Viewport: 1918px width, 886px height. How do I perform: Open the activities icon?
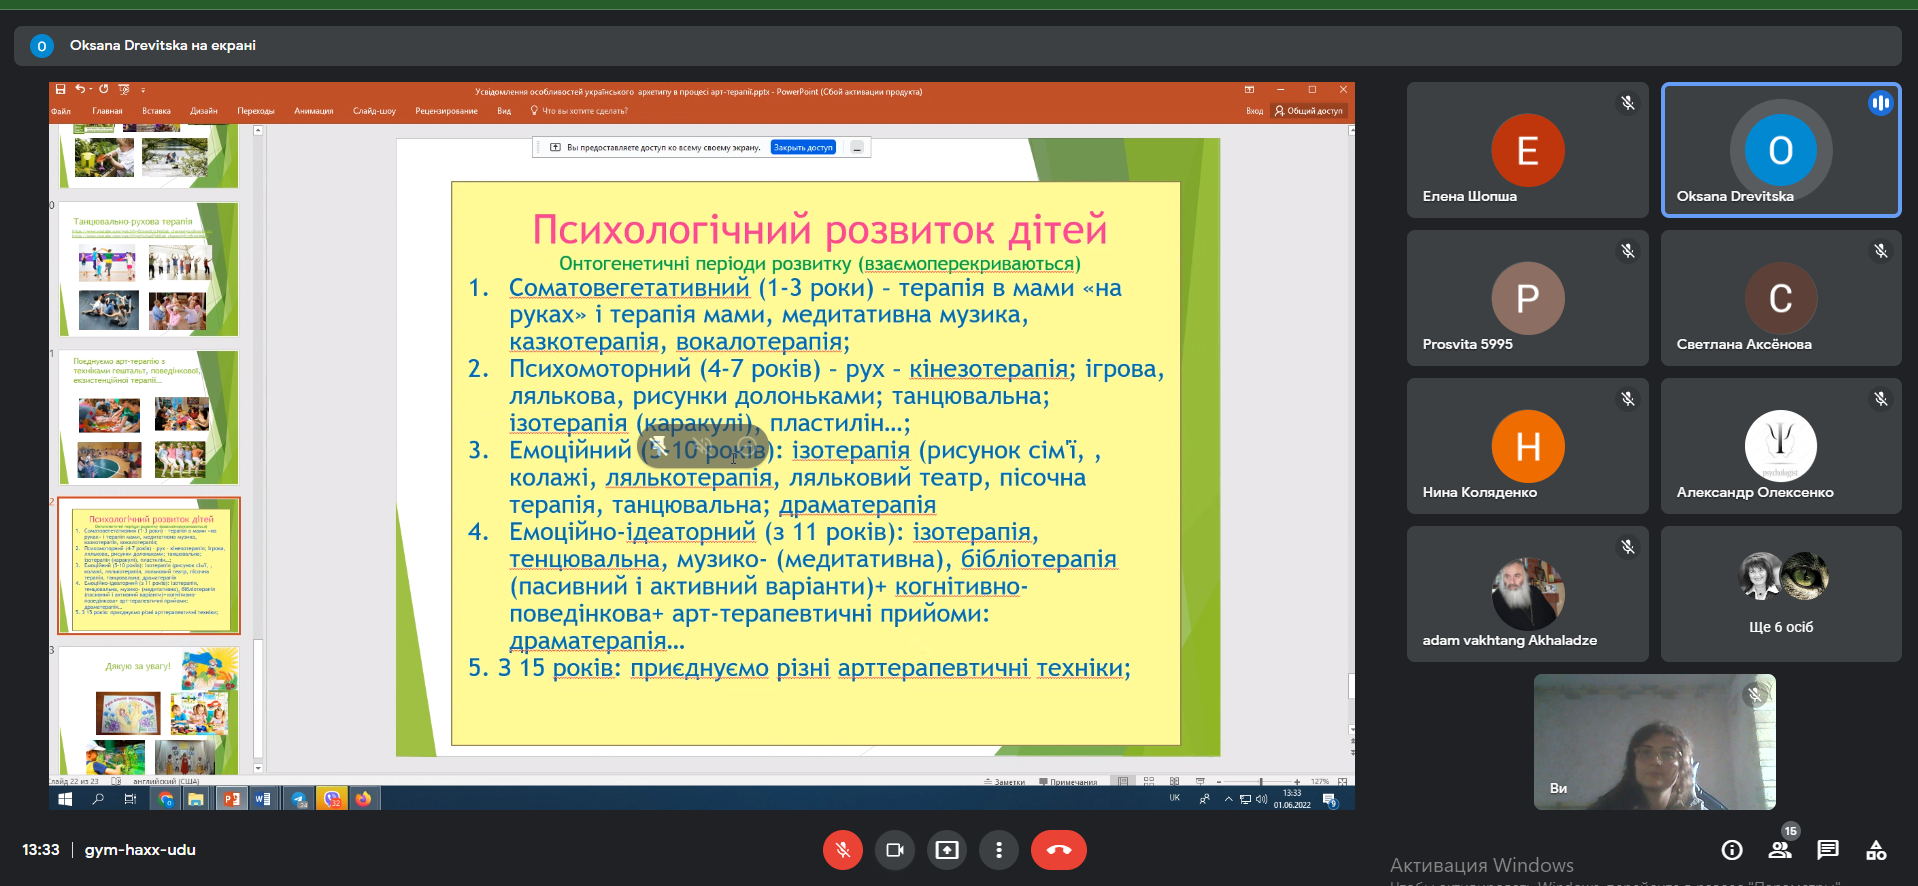pyautogui.click(x=1876, y=850)
